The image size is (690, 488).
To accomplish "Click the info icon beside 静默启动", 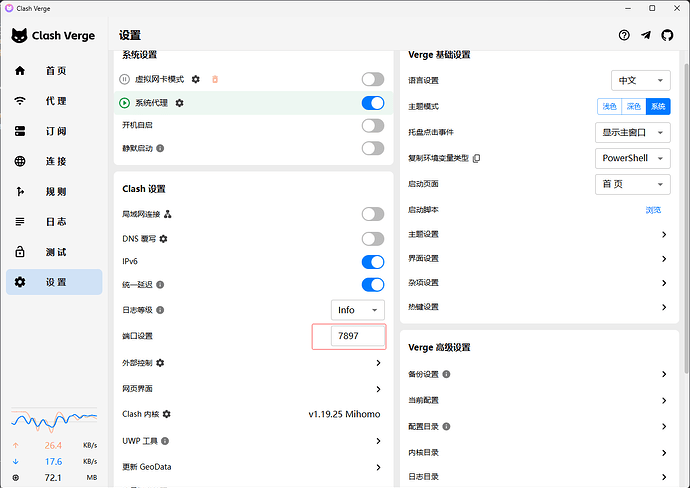I will point(160,148).
